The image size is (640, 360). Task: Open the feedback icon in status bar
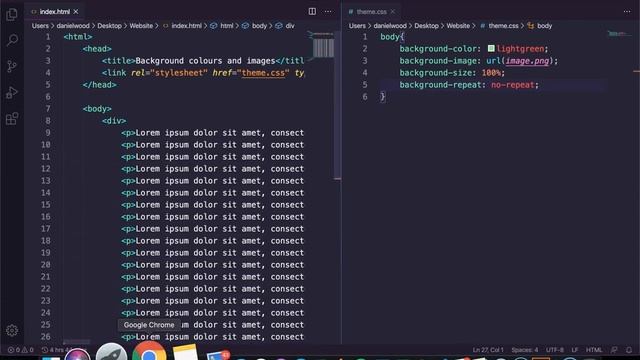pos(614,350)
